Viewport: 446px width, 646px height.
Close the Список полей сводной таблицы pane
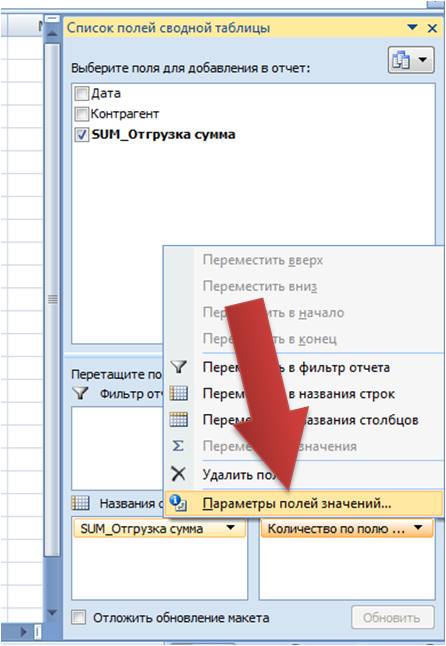[x=432, y=28]
